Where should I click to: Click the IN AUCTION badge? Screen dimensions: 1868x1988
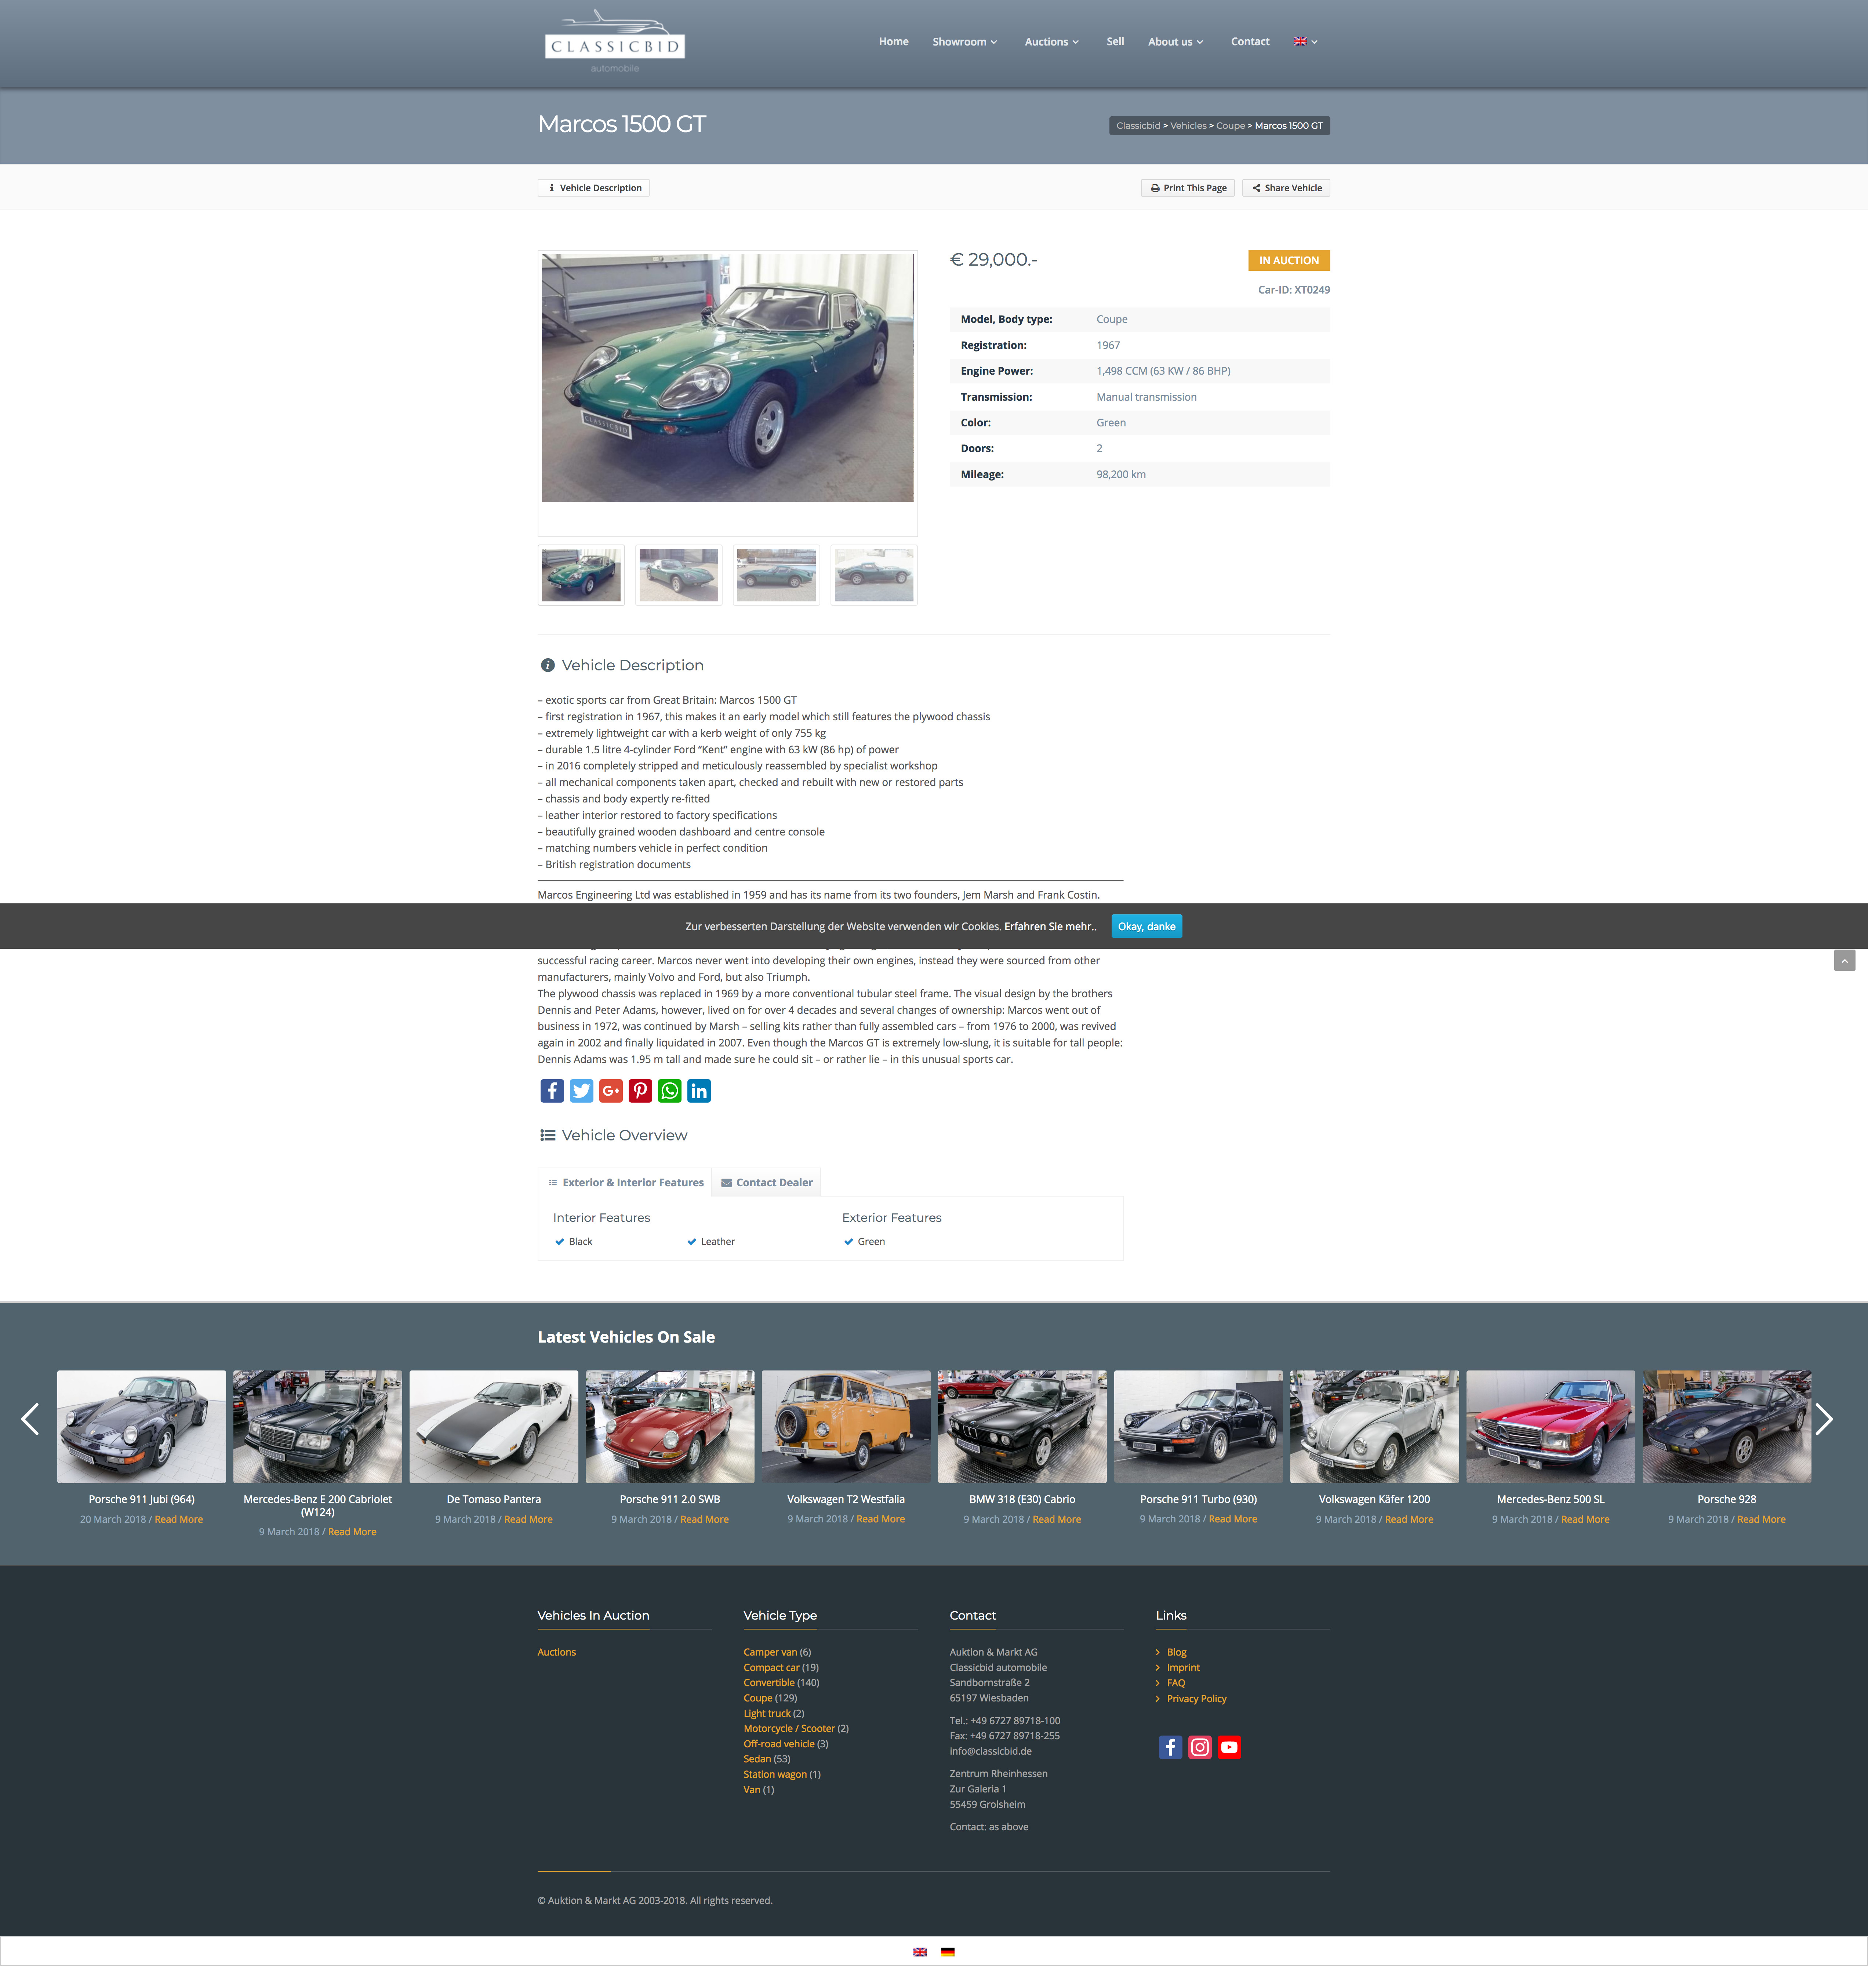click(x=1288, y=260)
